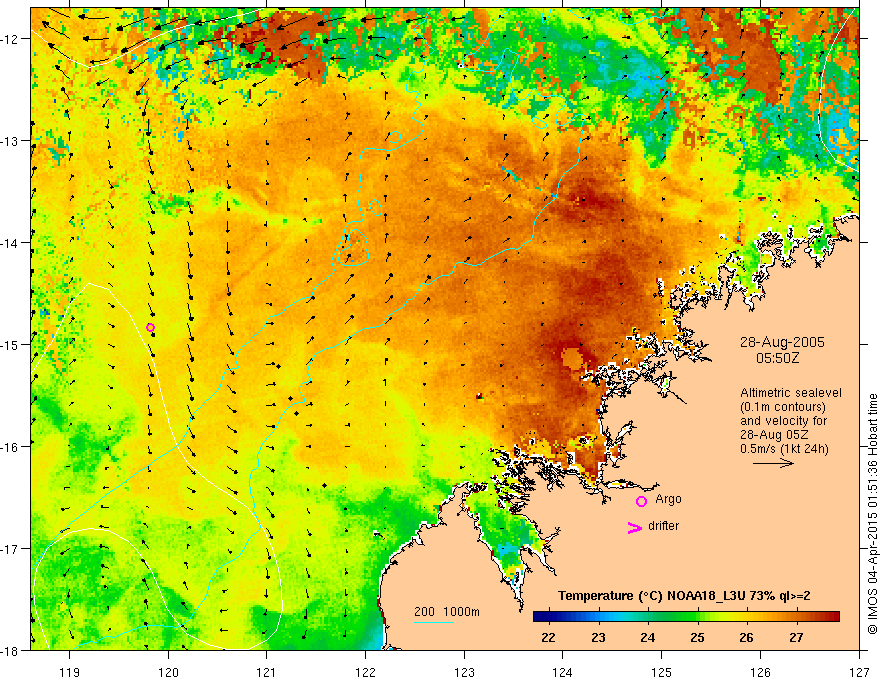Click the Argo float marker near 120°E
The image size is (880, 680).
tap(150, 328)
